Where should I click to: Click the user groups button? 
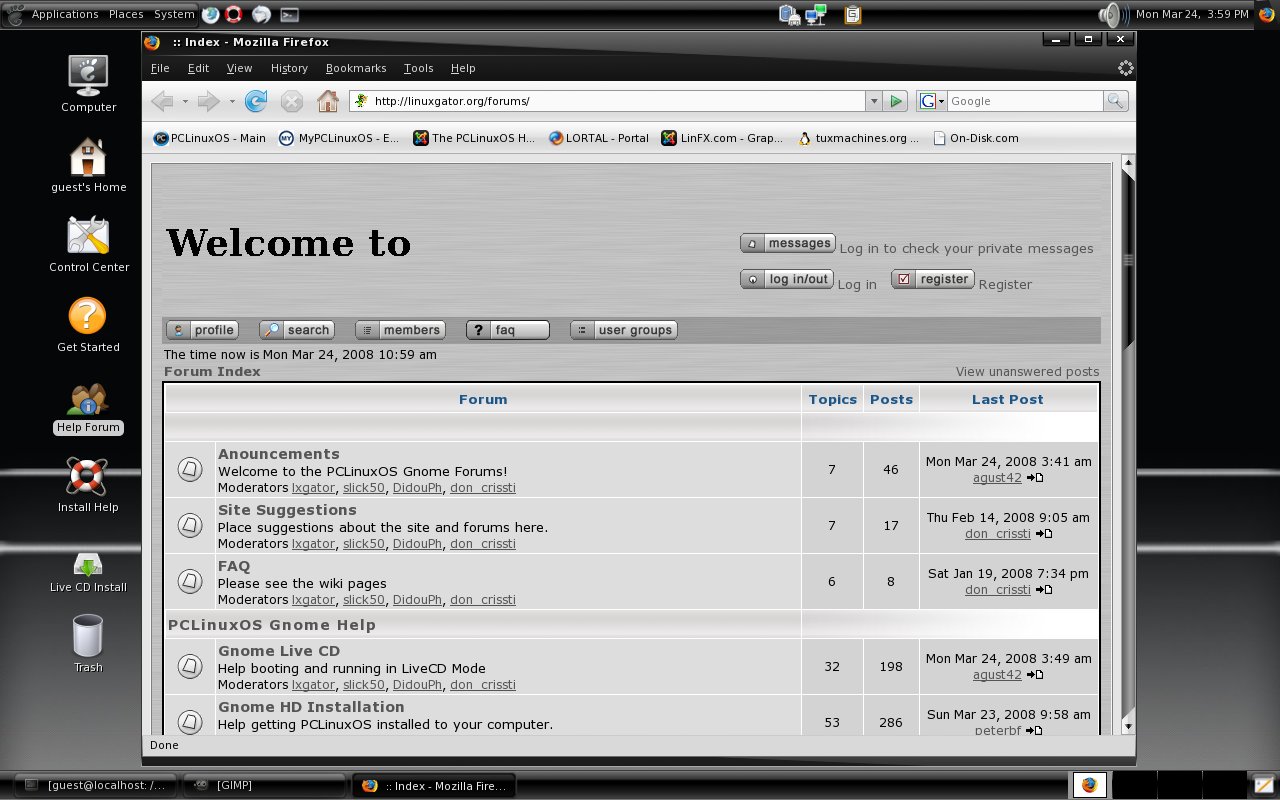(624, 330)
